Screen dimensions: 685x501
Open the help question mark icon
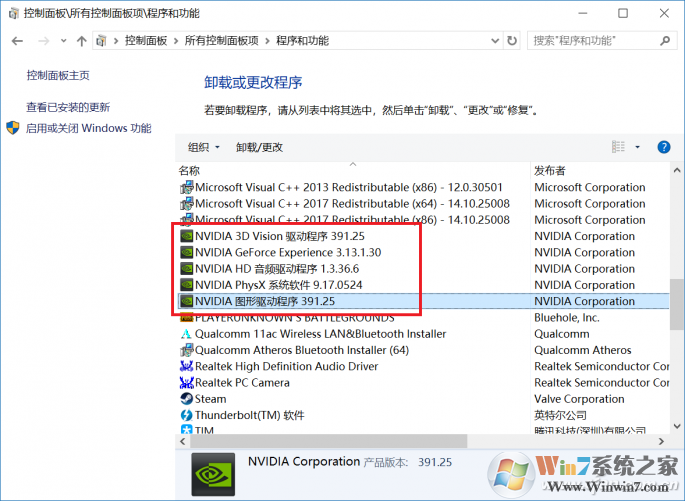coord(663,147)
